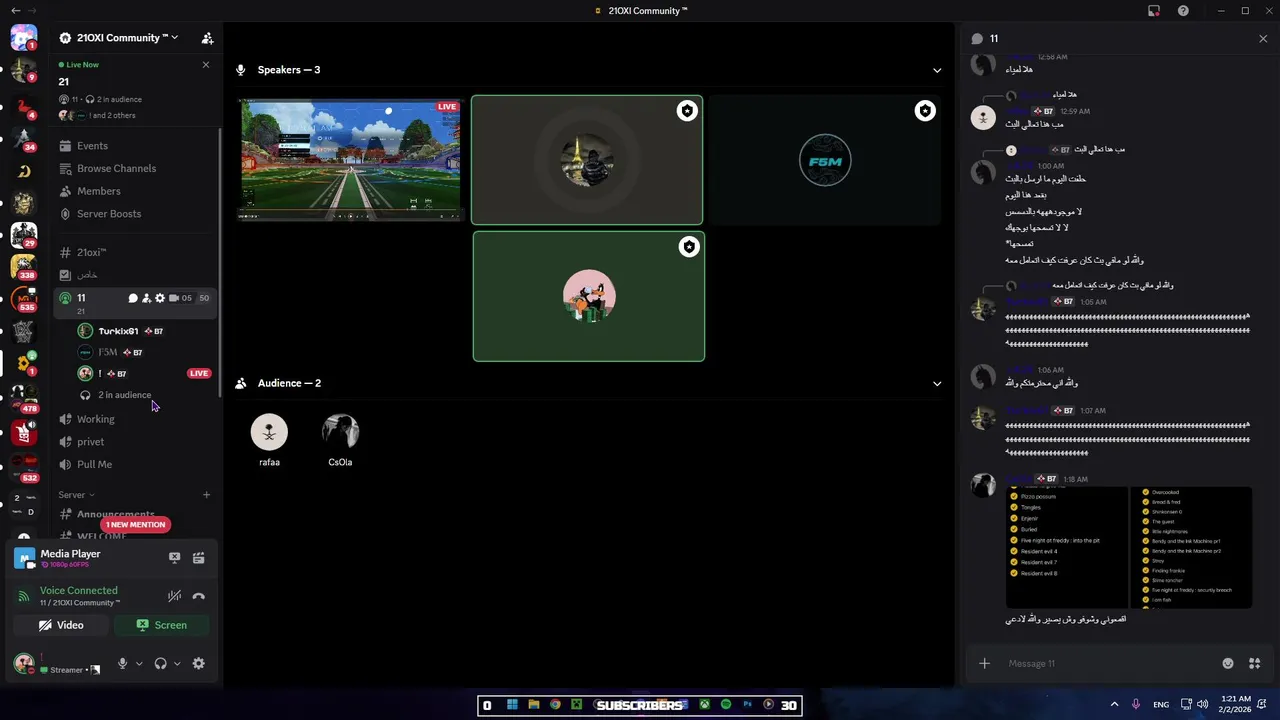Click moderator badge on bottom speaker tile
1280x720 pixels.
coord(688,247)
